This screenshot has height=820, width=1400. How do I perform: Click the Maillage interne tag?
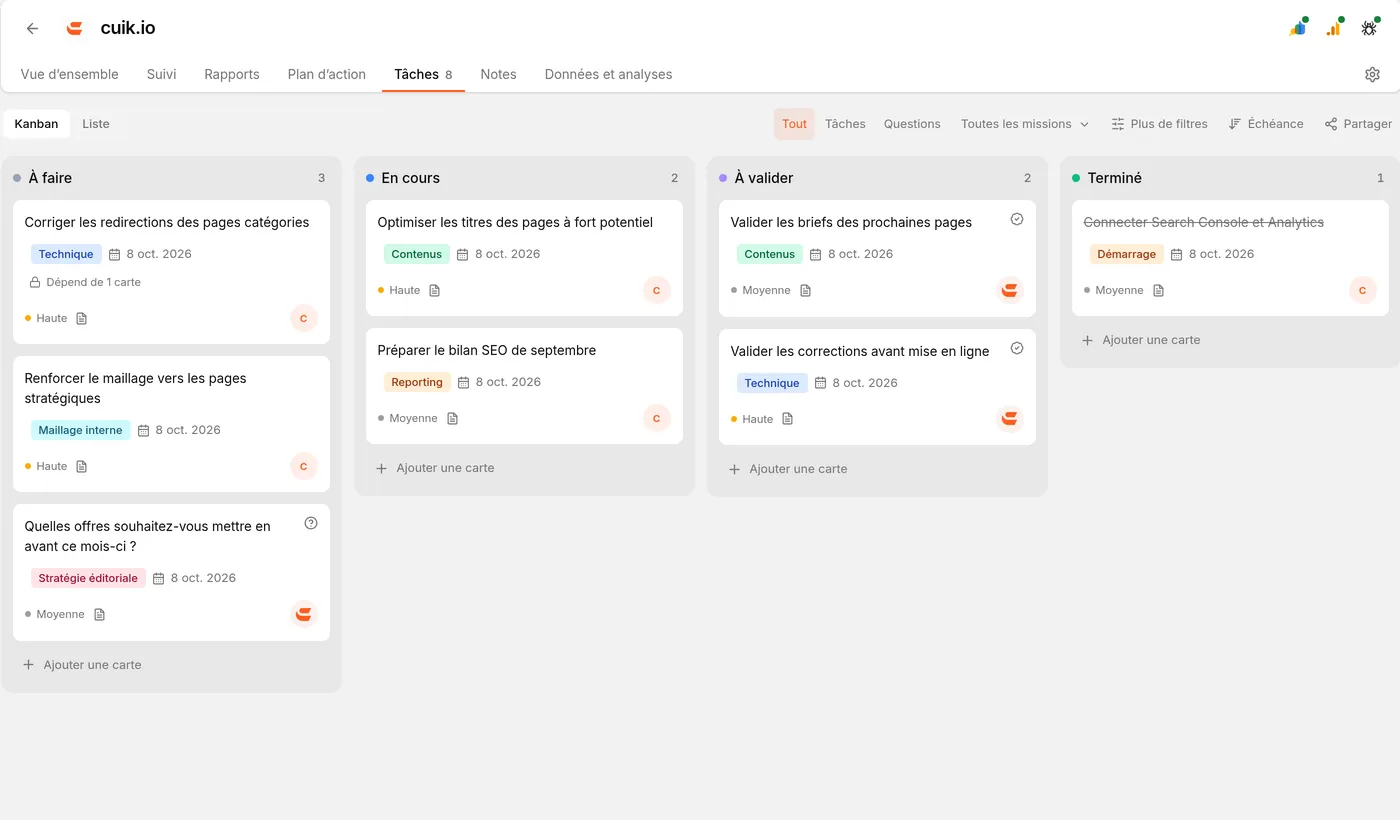coord(81,430)
